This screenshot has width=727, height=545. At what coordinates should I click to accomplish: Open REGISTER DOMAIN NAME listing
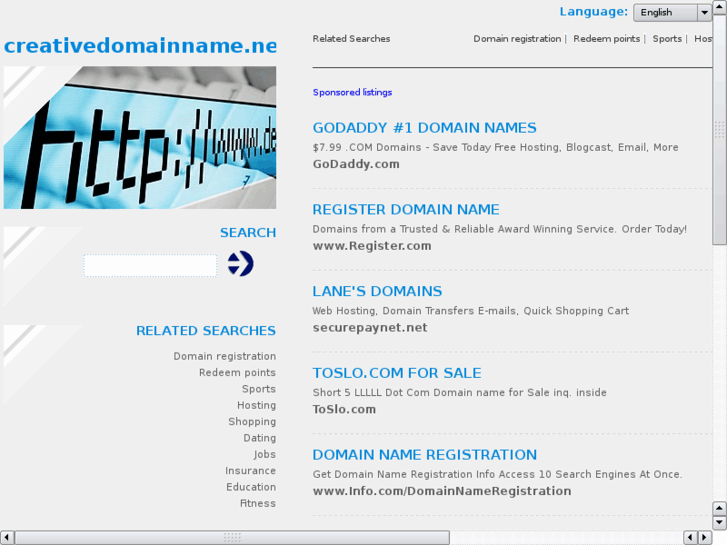[x=406, y=210]
